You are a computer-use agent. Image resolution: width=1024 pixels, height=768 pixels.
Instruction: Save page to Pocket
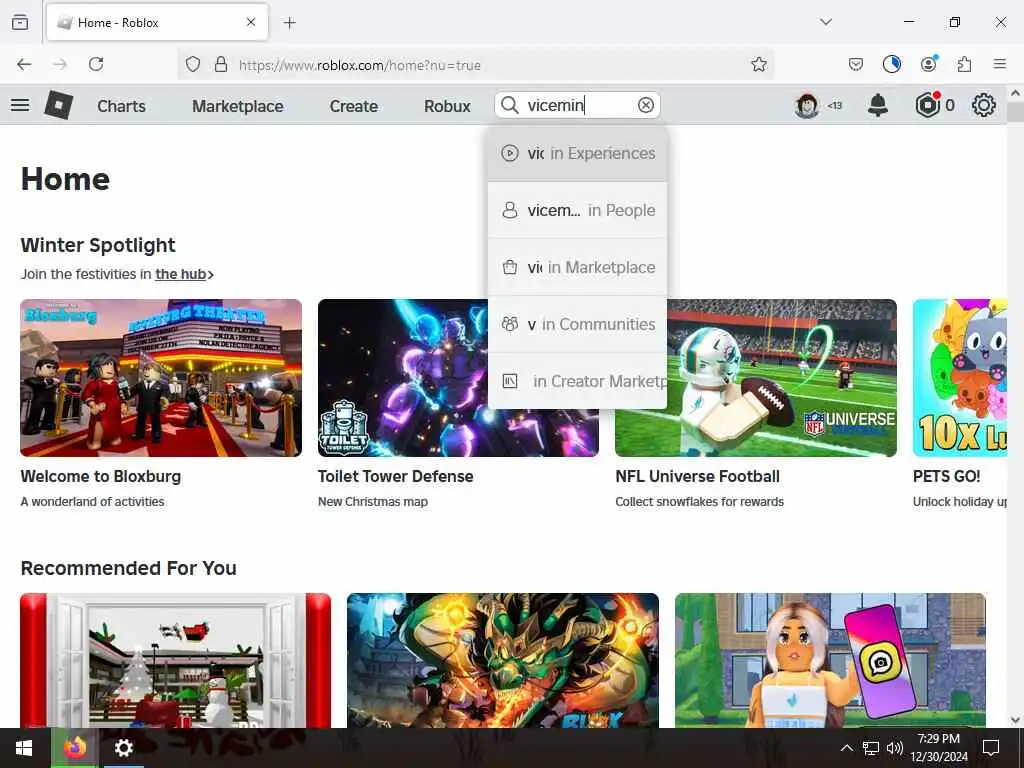coord(856,64)
